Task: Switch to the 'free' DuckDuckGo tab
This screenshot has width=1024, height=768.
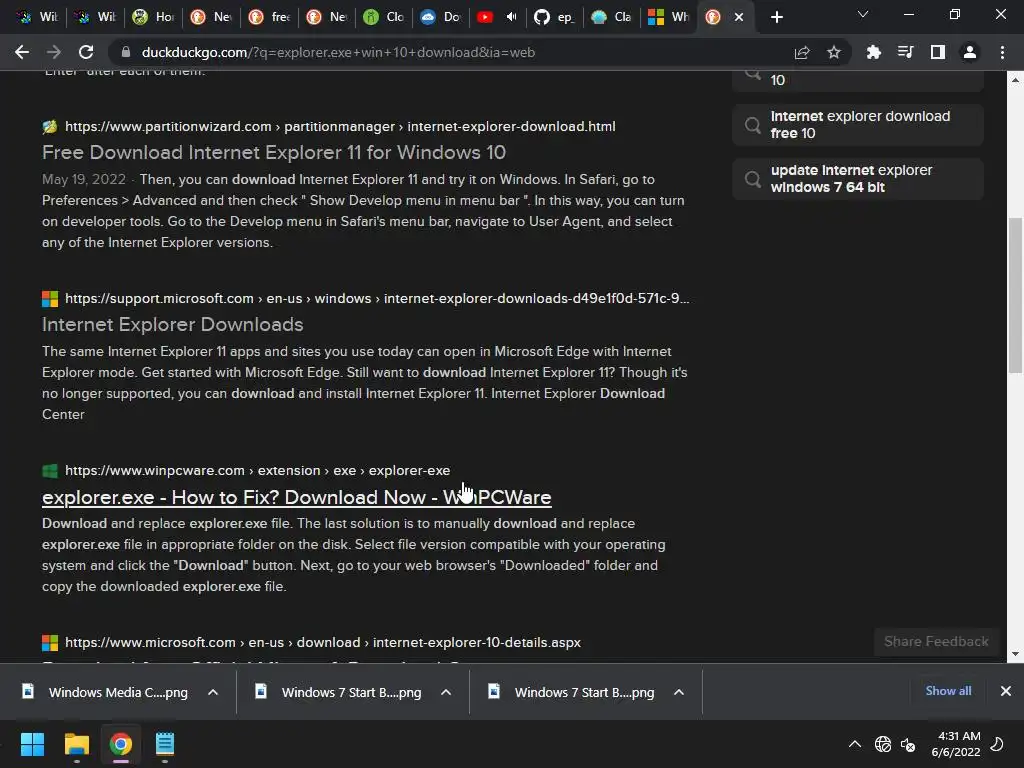Action: coord(268,17)
